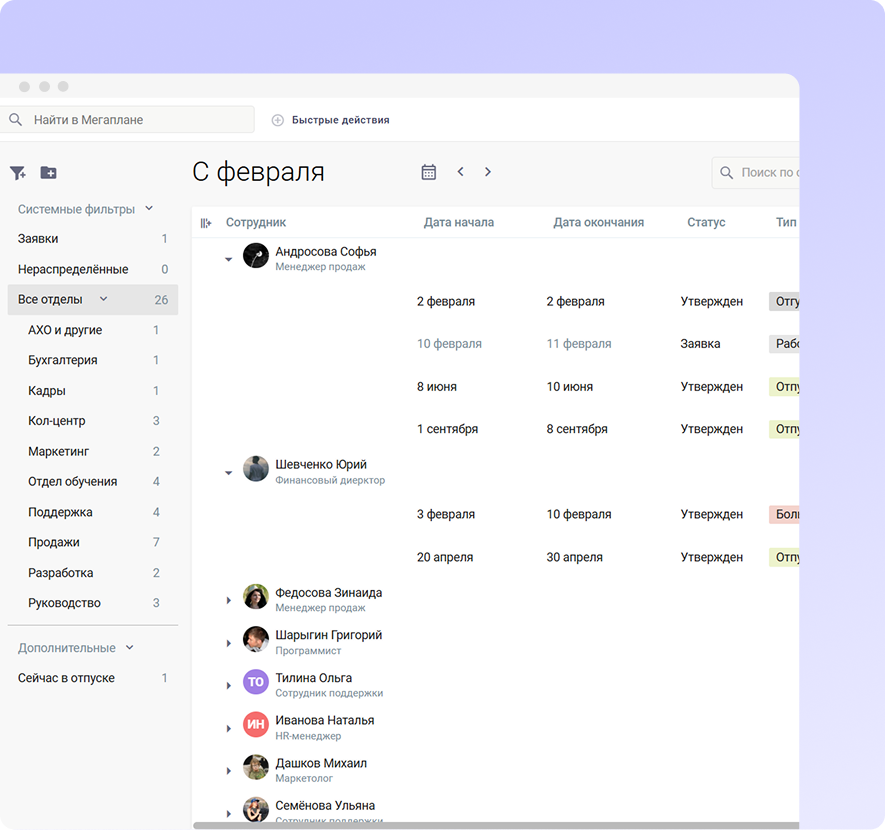885x830 pixels.
Task: Select Отдел обучения department
Action: tap(93, 481)
